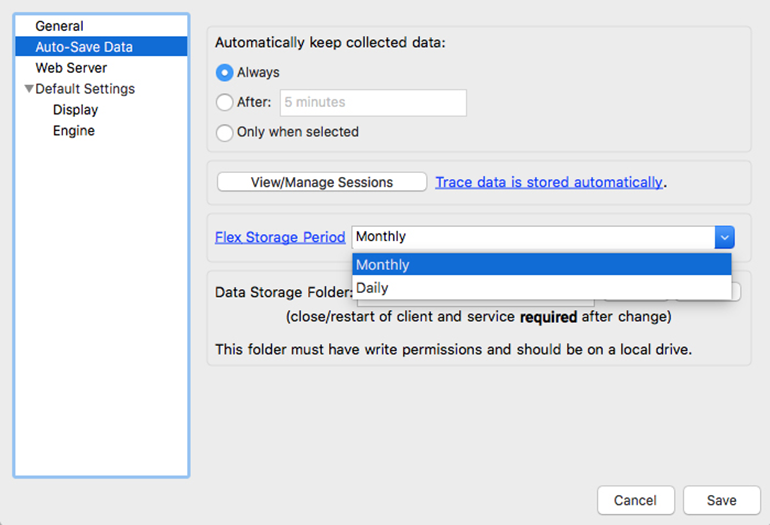Collapse the Default Settings tree triangle

(29, 89)
